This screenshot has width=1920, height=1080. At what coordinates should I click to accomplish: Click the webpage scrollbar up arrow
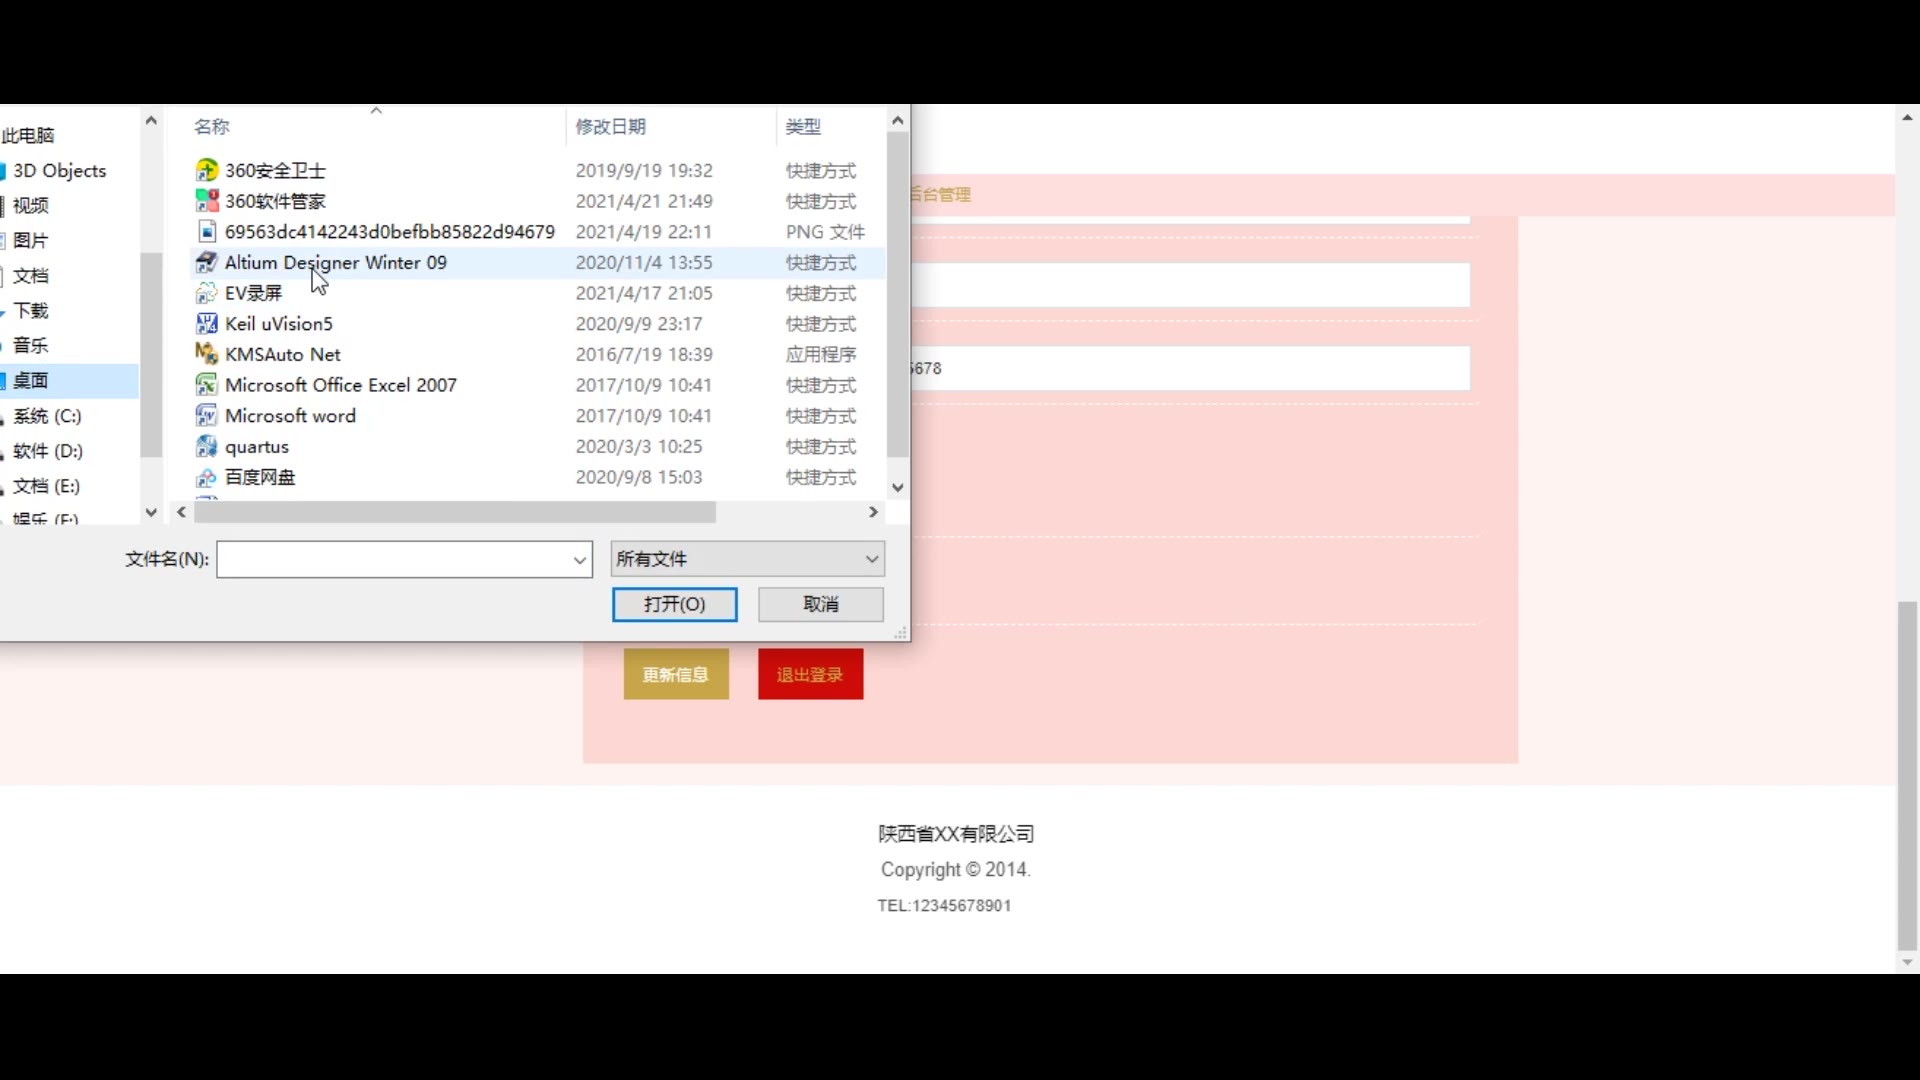pyautogui.click(x=1907, y=117)
